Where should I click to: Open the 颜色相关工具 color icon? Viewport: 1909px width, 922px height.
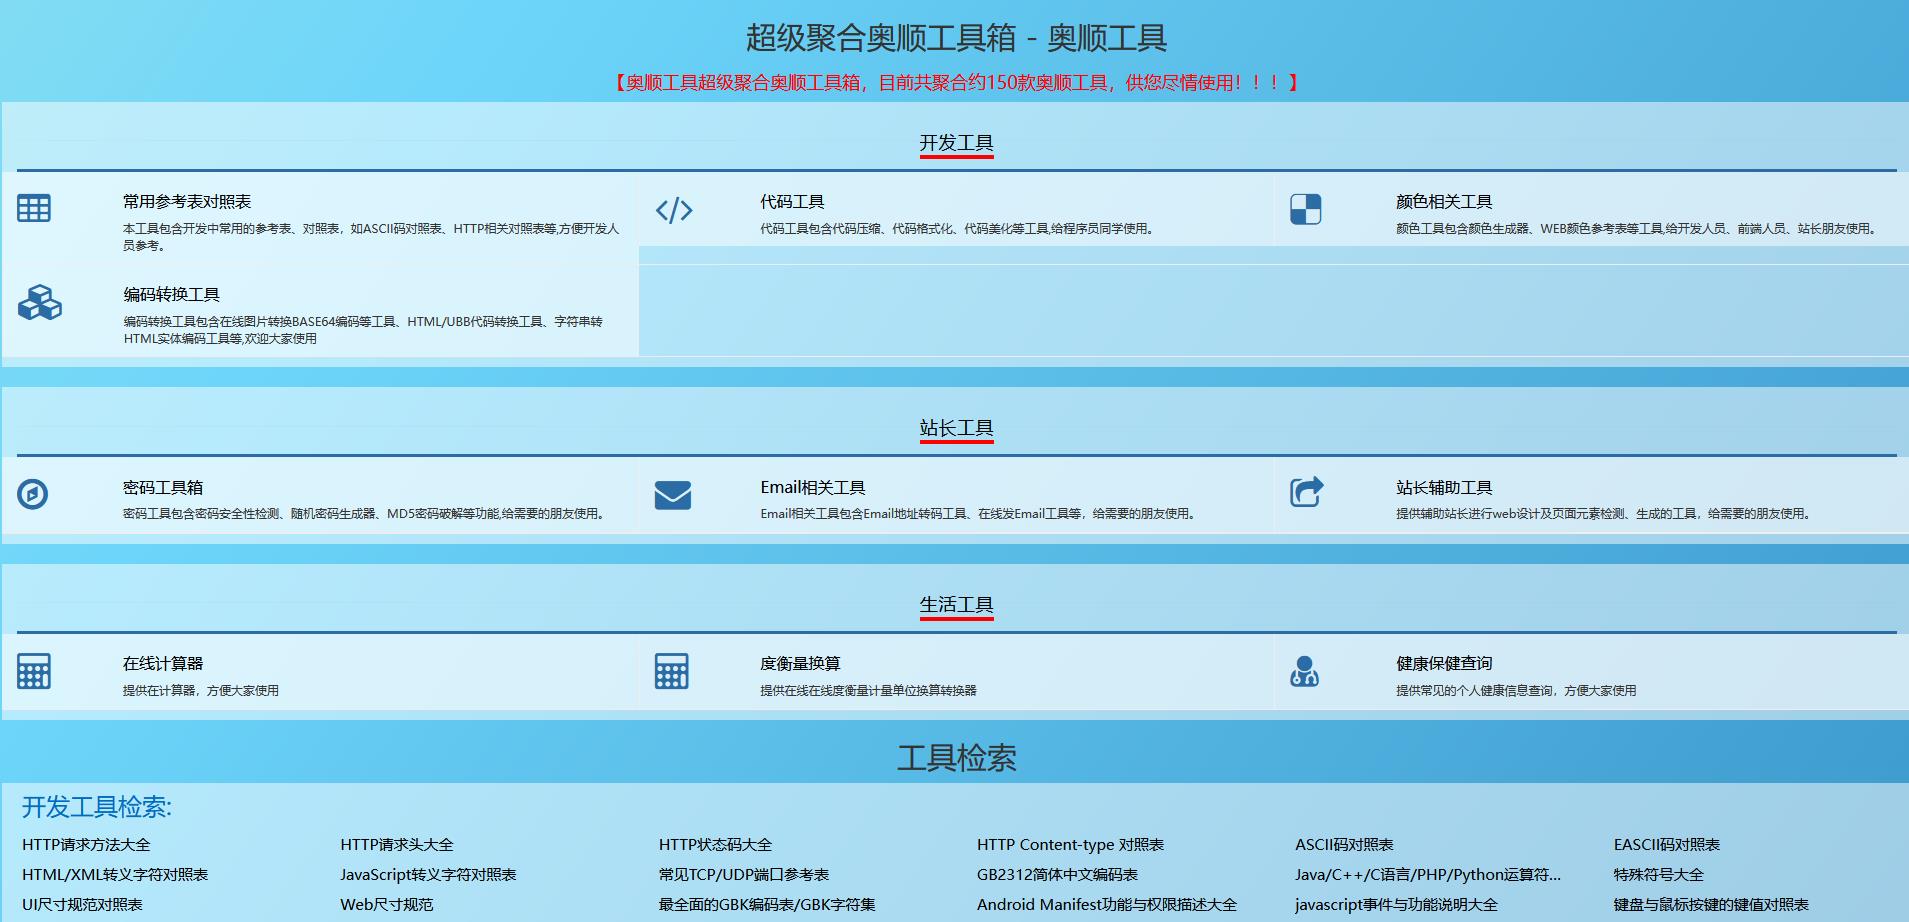[x=1306, y=210]
